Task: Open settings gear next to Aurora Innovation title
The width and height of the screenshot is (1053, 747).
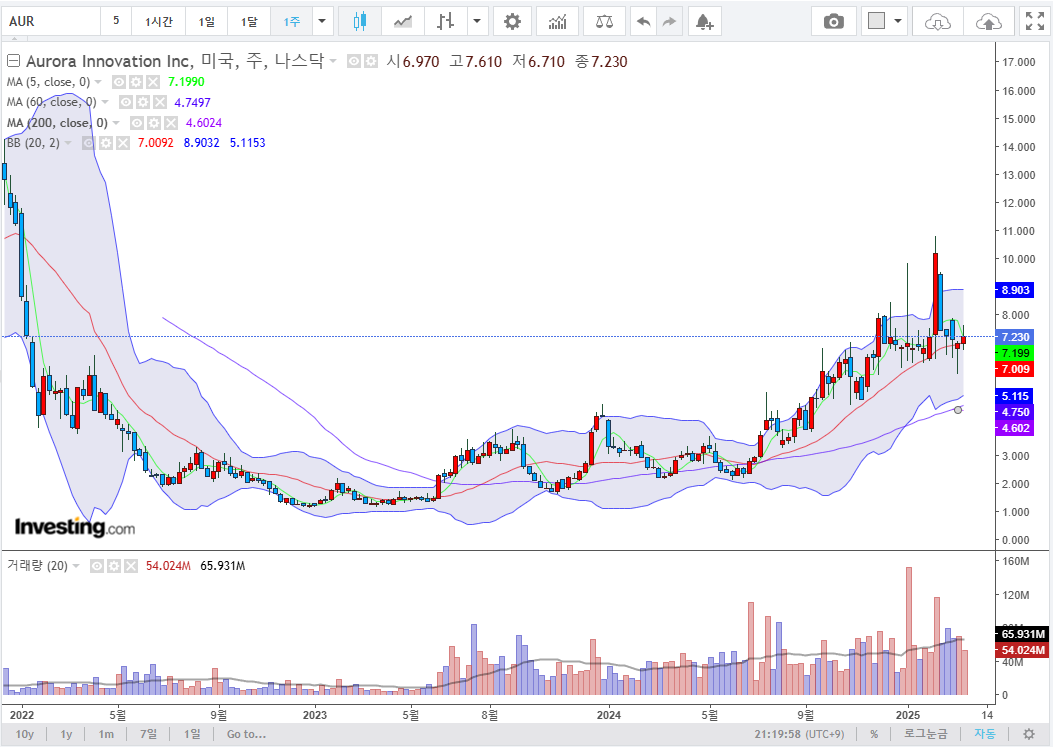Action: point(371,61)
